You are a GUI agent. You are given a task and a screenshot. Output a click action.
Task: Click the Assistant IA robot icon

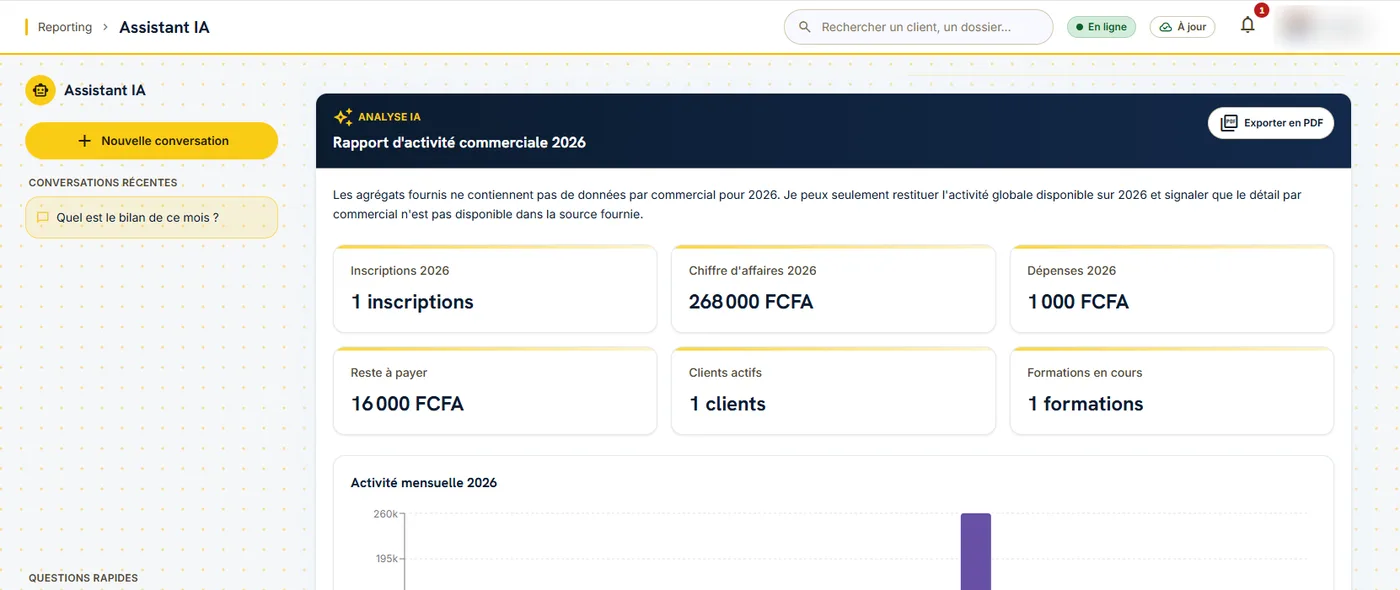[x=40, y=90]
